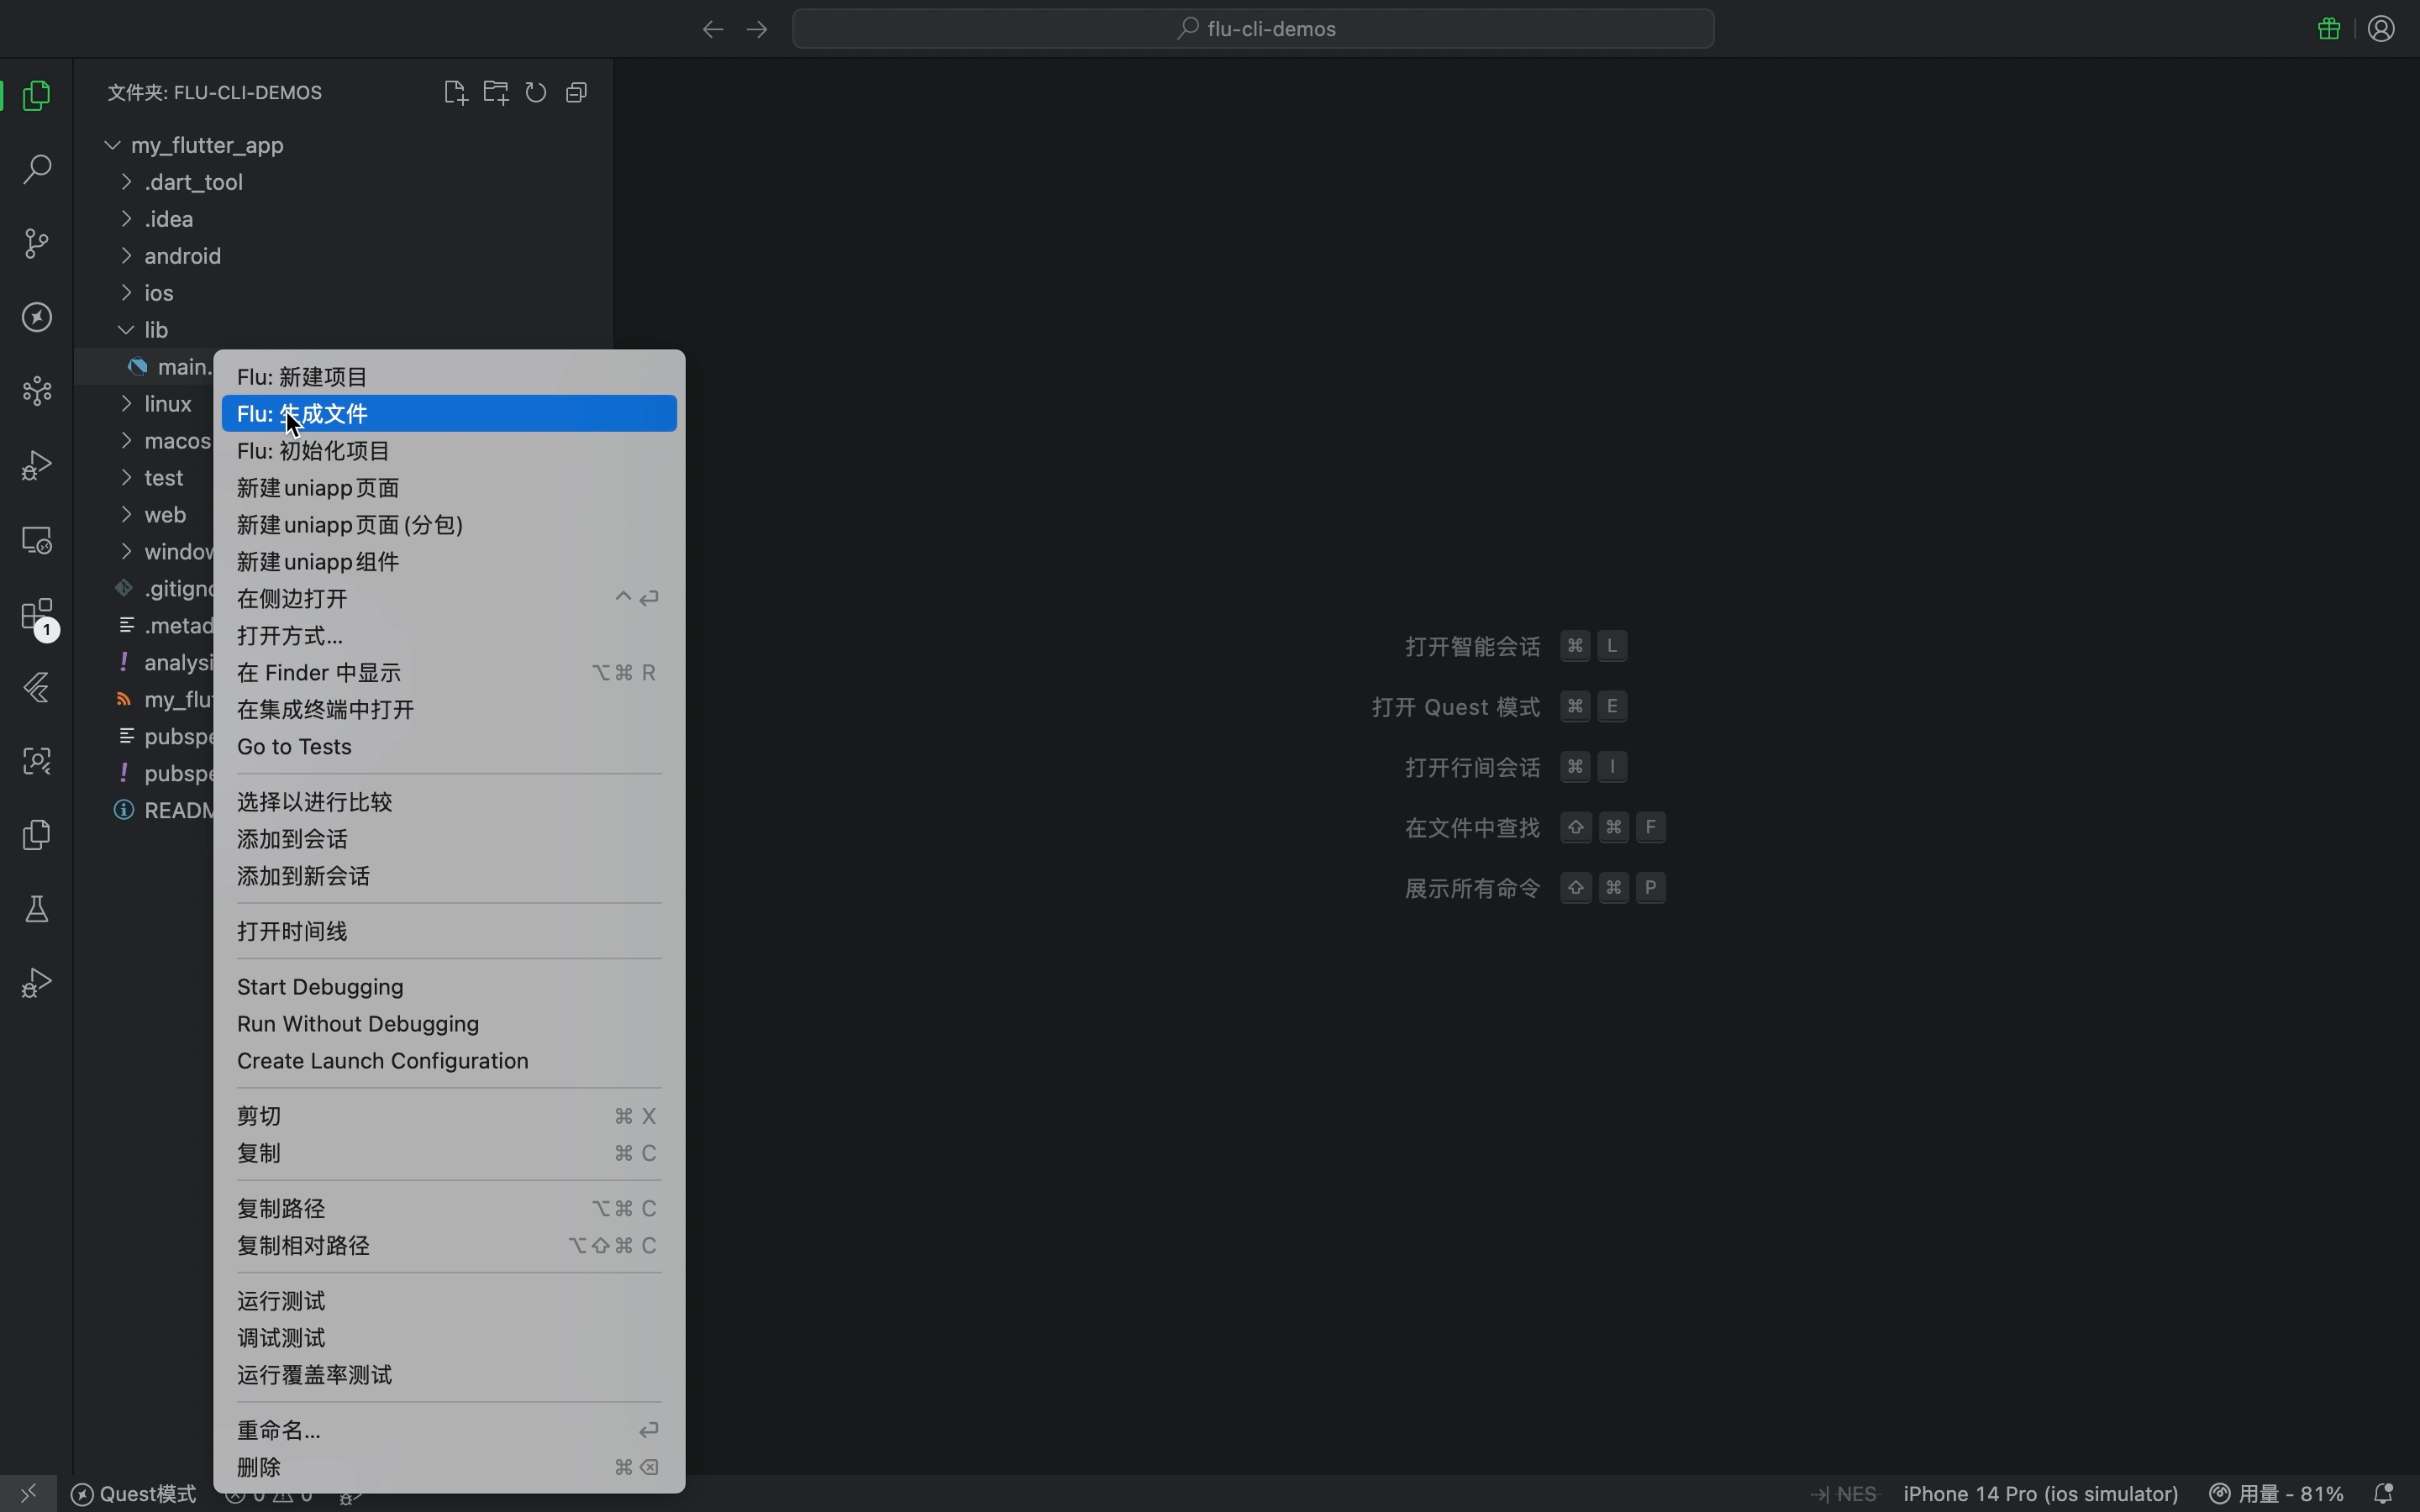Choose 'Go to Tests' in the menu
The height and width of the screenshot is (1512, 2420).
tap(295, 747)
